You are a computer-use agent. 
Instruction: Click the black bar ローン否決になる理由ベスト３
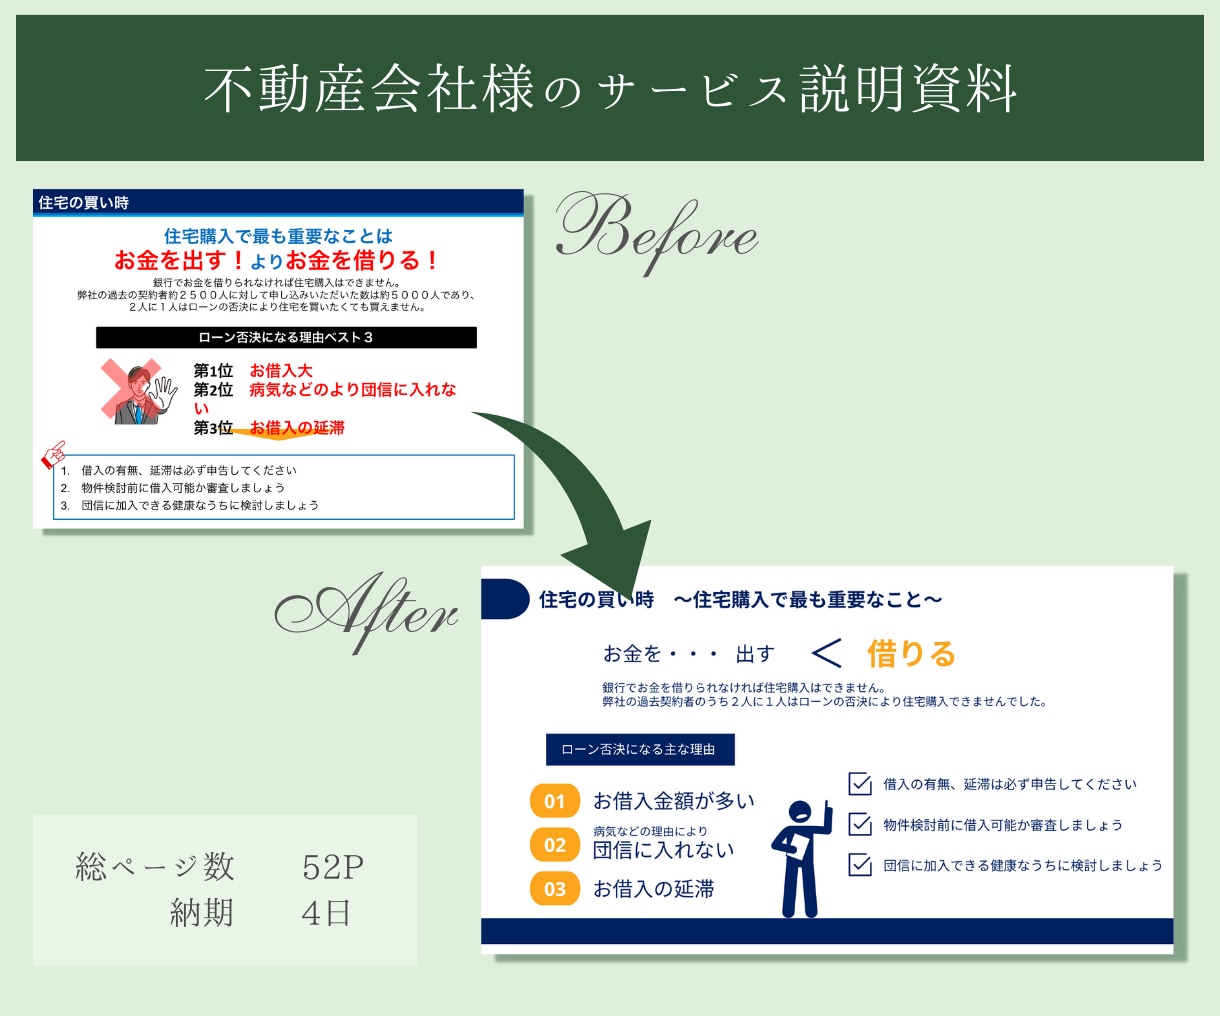pyautogui.click(x=286, y=337)
